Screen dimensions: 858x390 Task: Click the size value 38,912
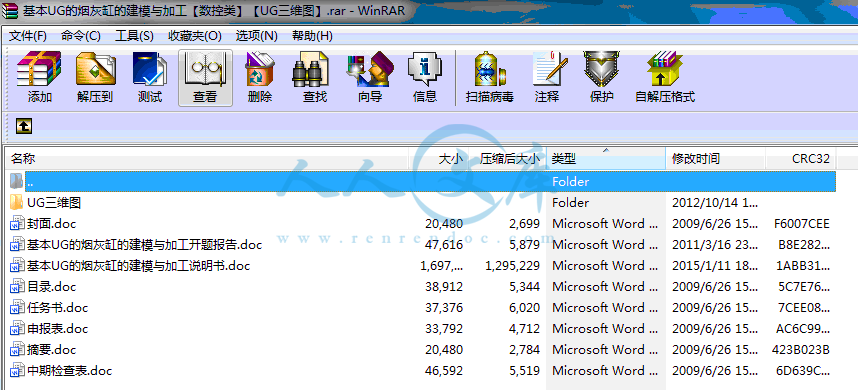click(x=444, y=287)
